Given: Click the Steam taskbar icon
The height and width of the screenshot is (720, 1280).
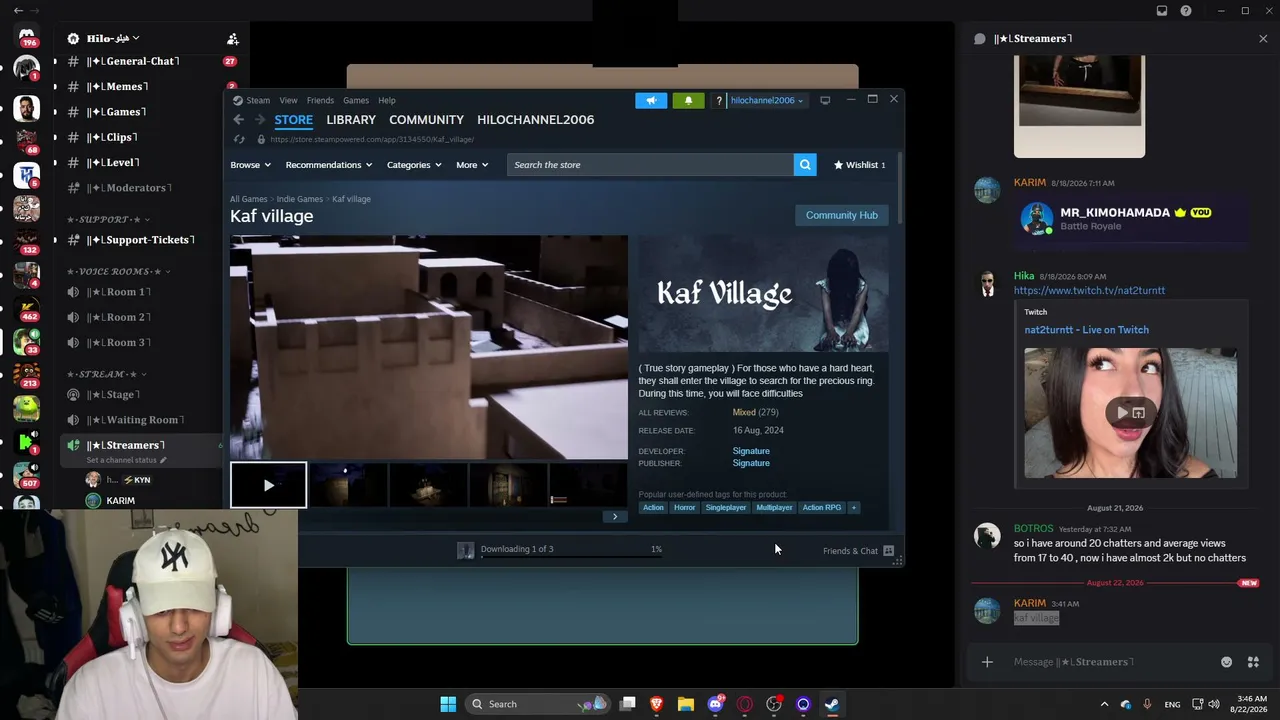Looking at the screenshot, I should point(832,704).
